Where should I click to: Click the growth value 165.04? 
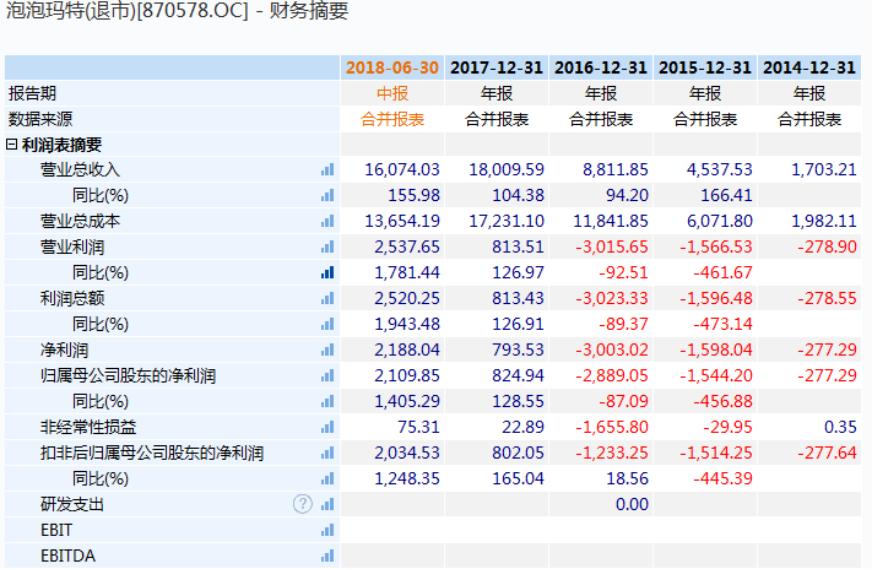point(518,478)
